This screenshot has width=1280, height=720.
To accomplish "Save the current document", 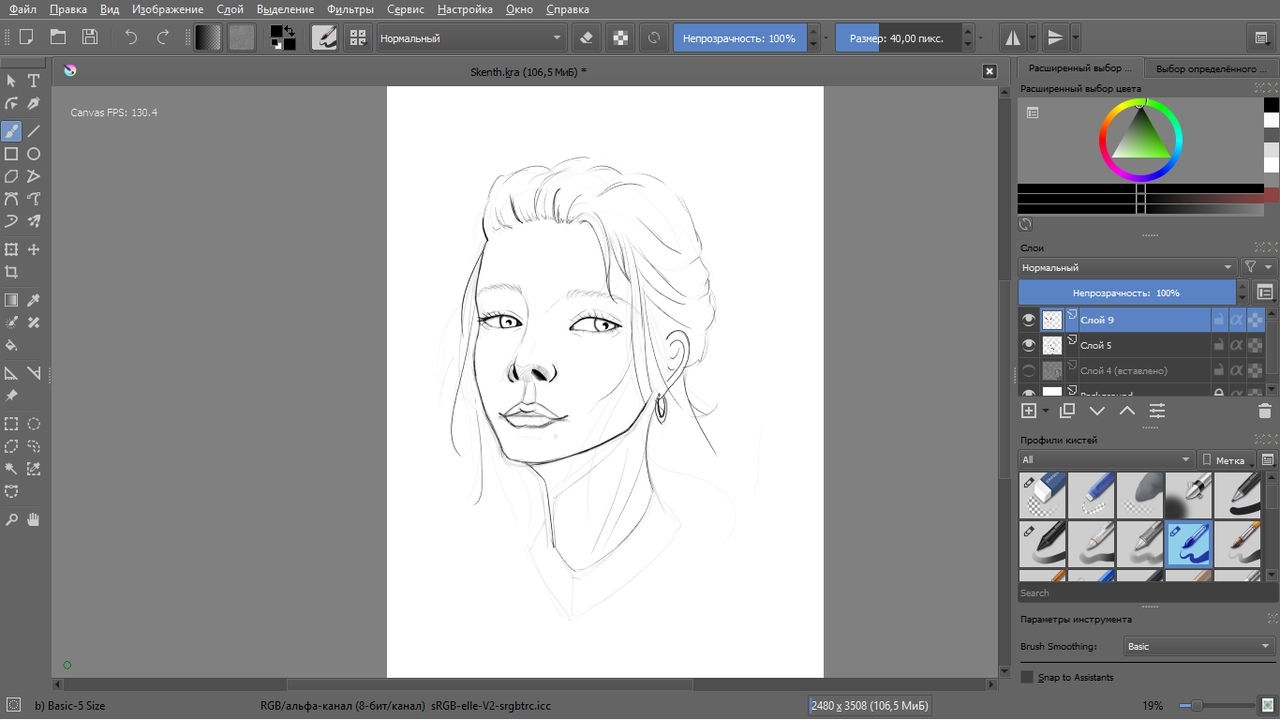I will pos(90,38).
